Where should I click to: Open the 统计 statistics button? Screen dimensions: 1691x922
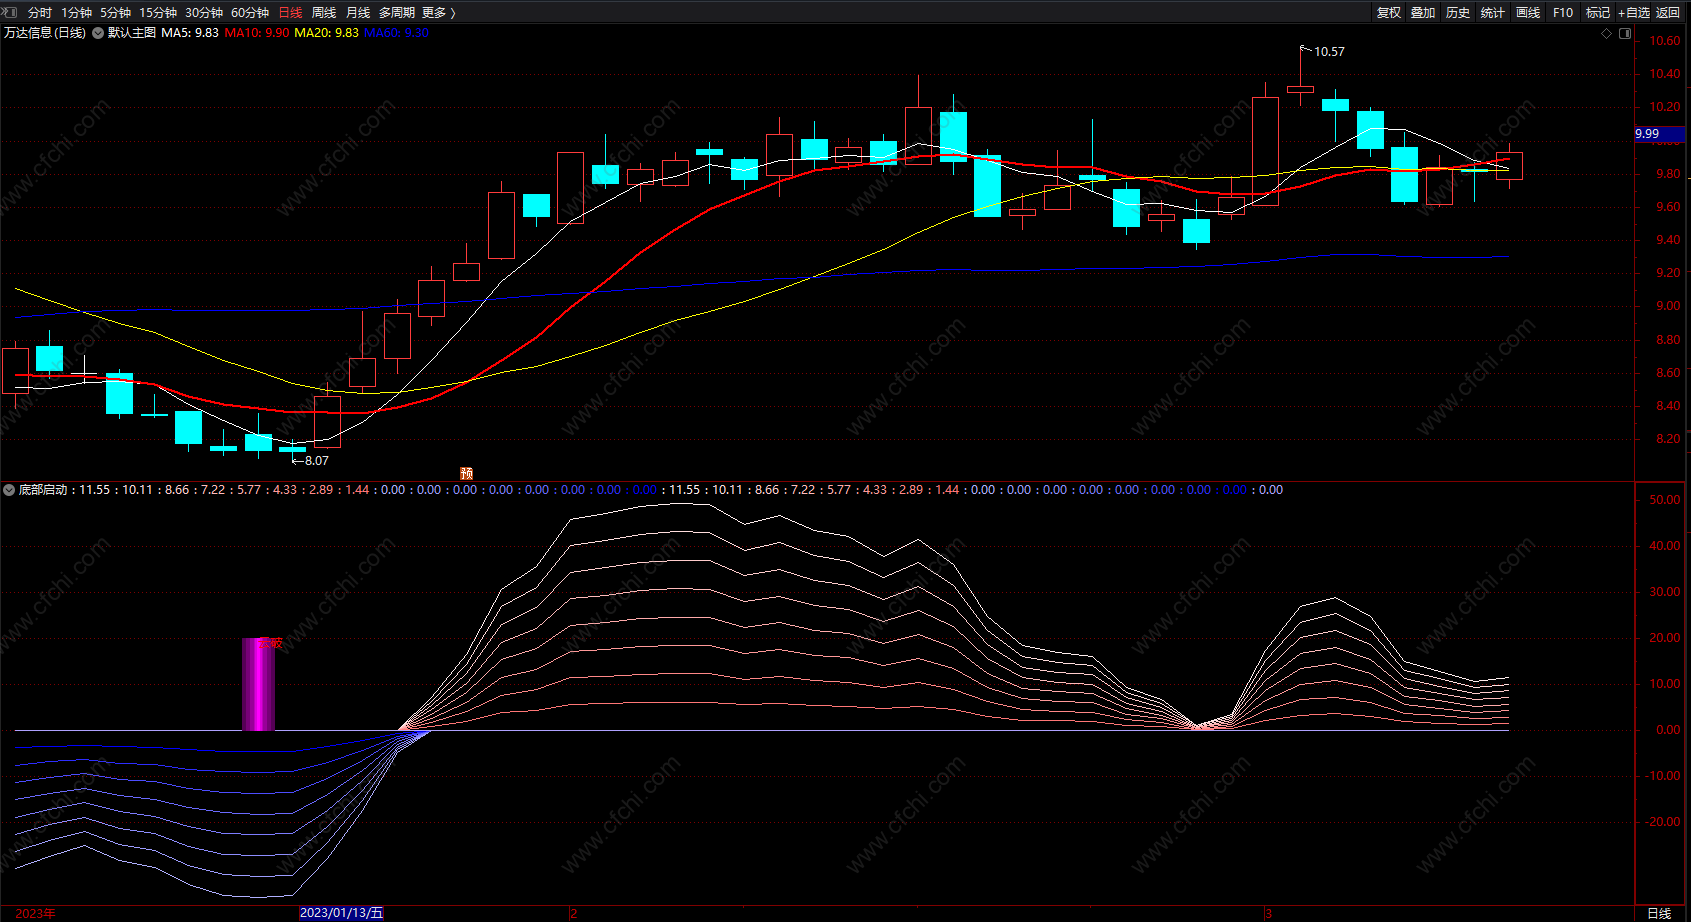[1493, 12]
